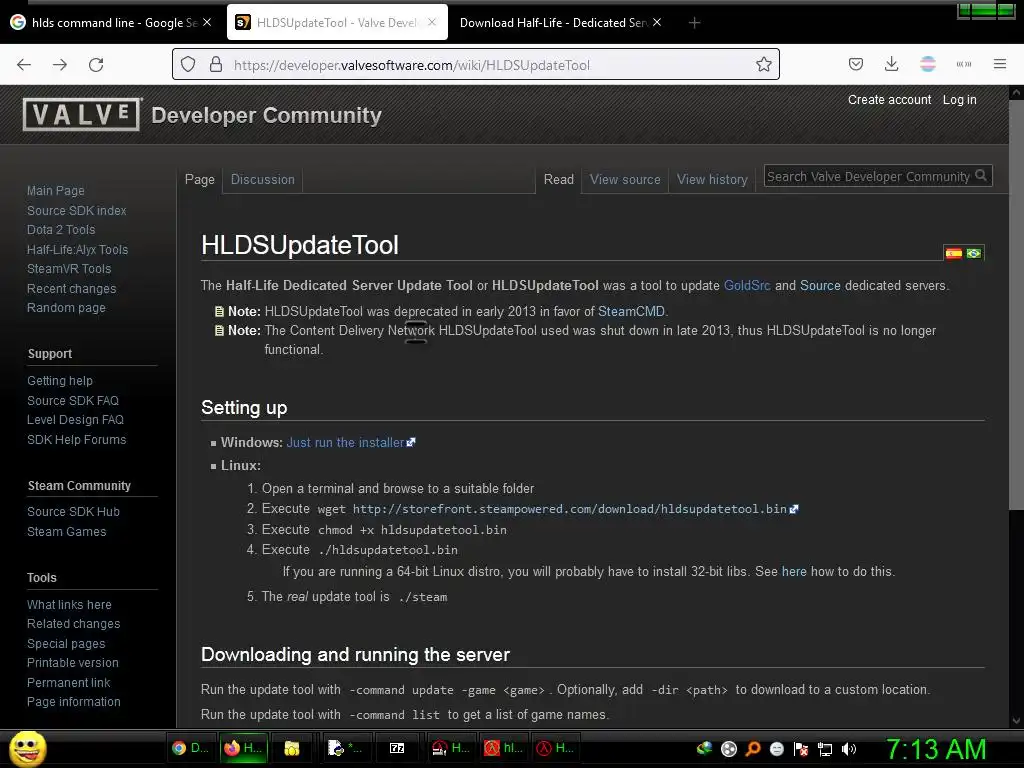Follow the SteamCMD link
The image size is (1024, 768).
point(631,312)
